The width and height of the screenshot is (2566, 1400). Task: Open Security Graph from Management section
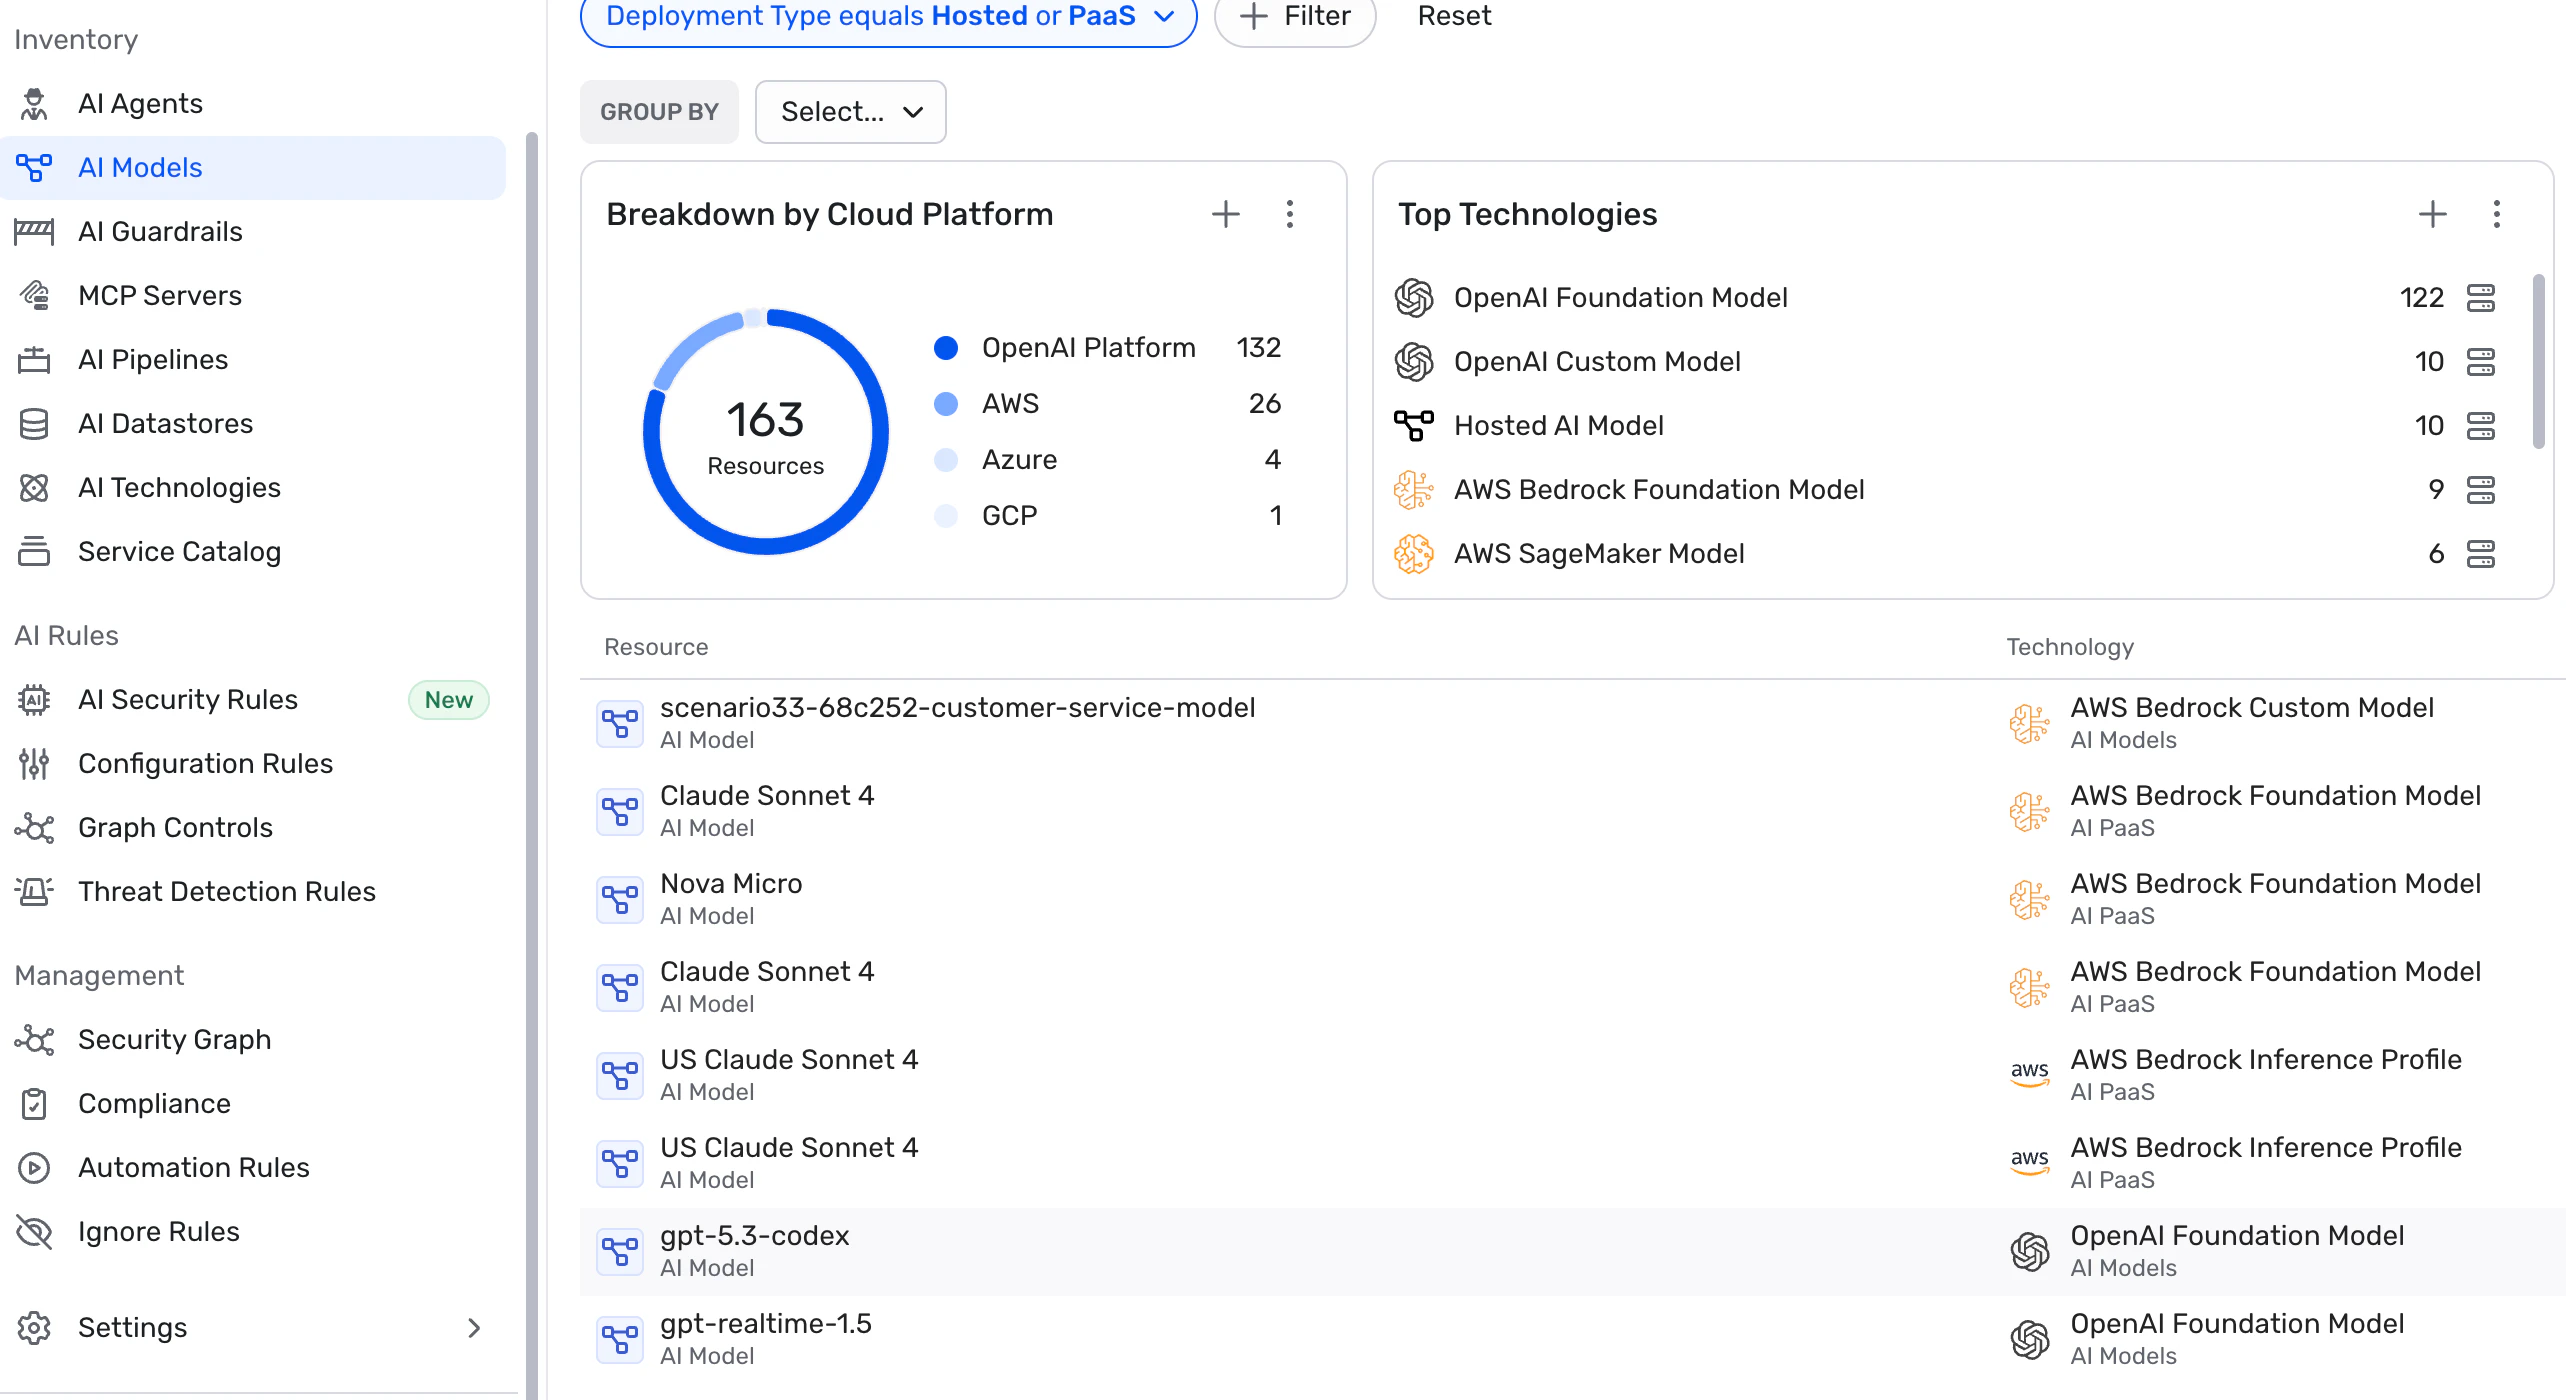pyautogui.click(x=174, y=1040)
